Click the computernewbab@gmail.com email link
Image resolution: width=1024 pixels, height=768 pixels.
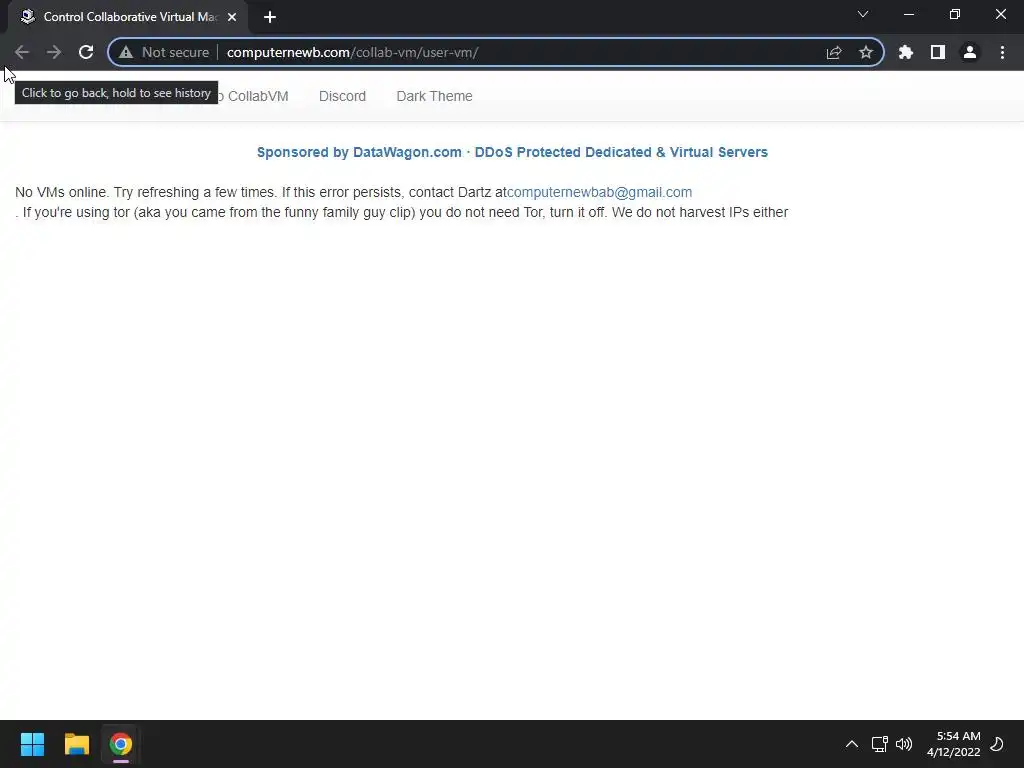[600, 192]
